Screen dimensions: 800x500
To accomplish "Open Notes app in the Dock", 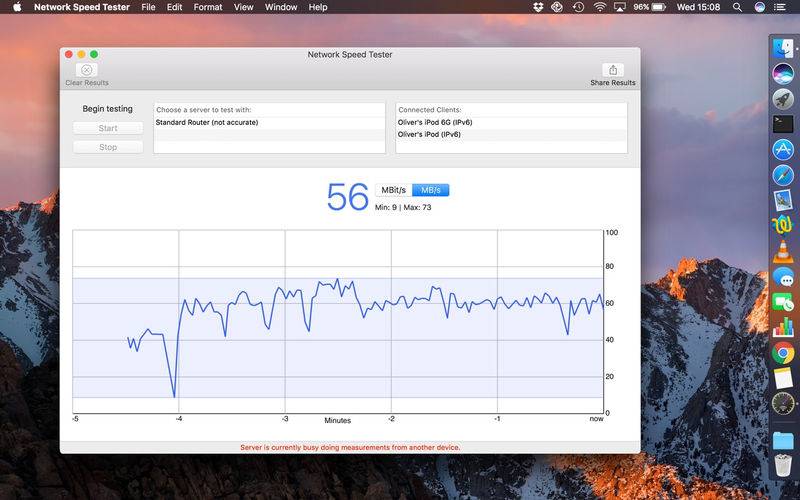I will [x=783, y=378].
